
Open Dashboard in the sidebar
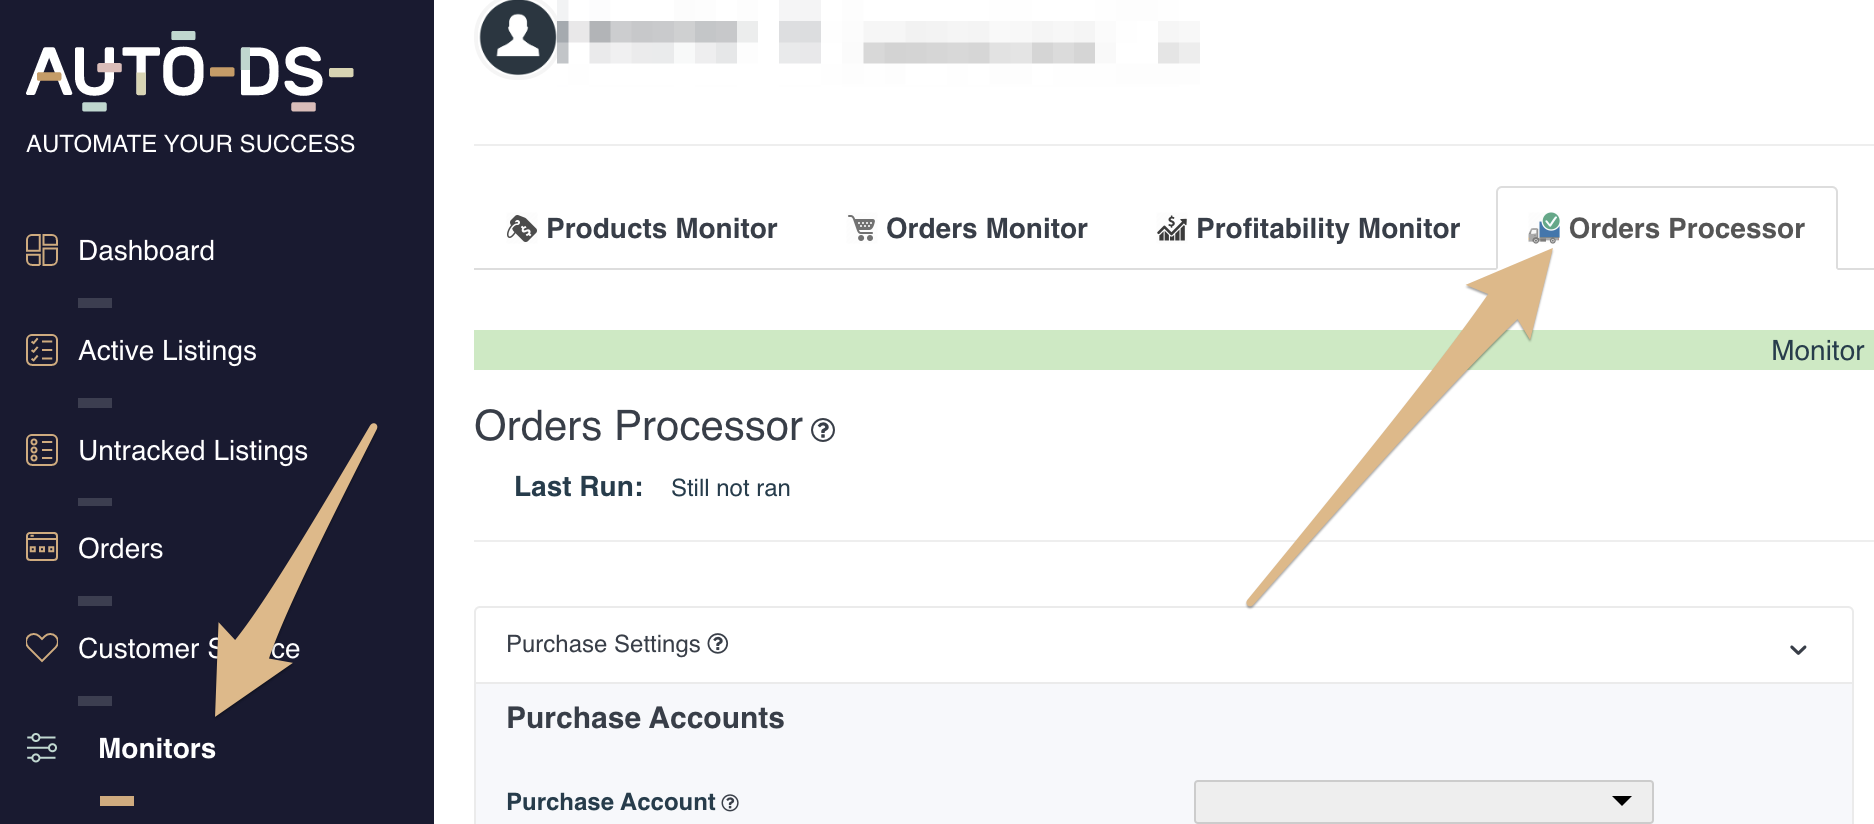tap(146, 250)
